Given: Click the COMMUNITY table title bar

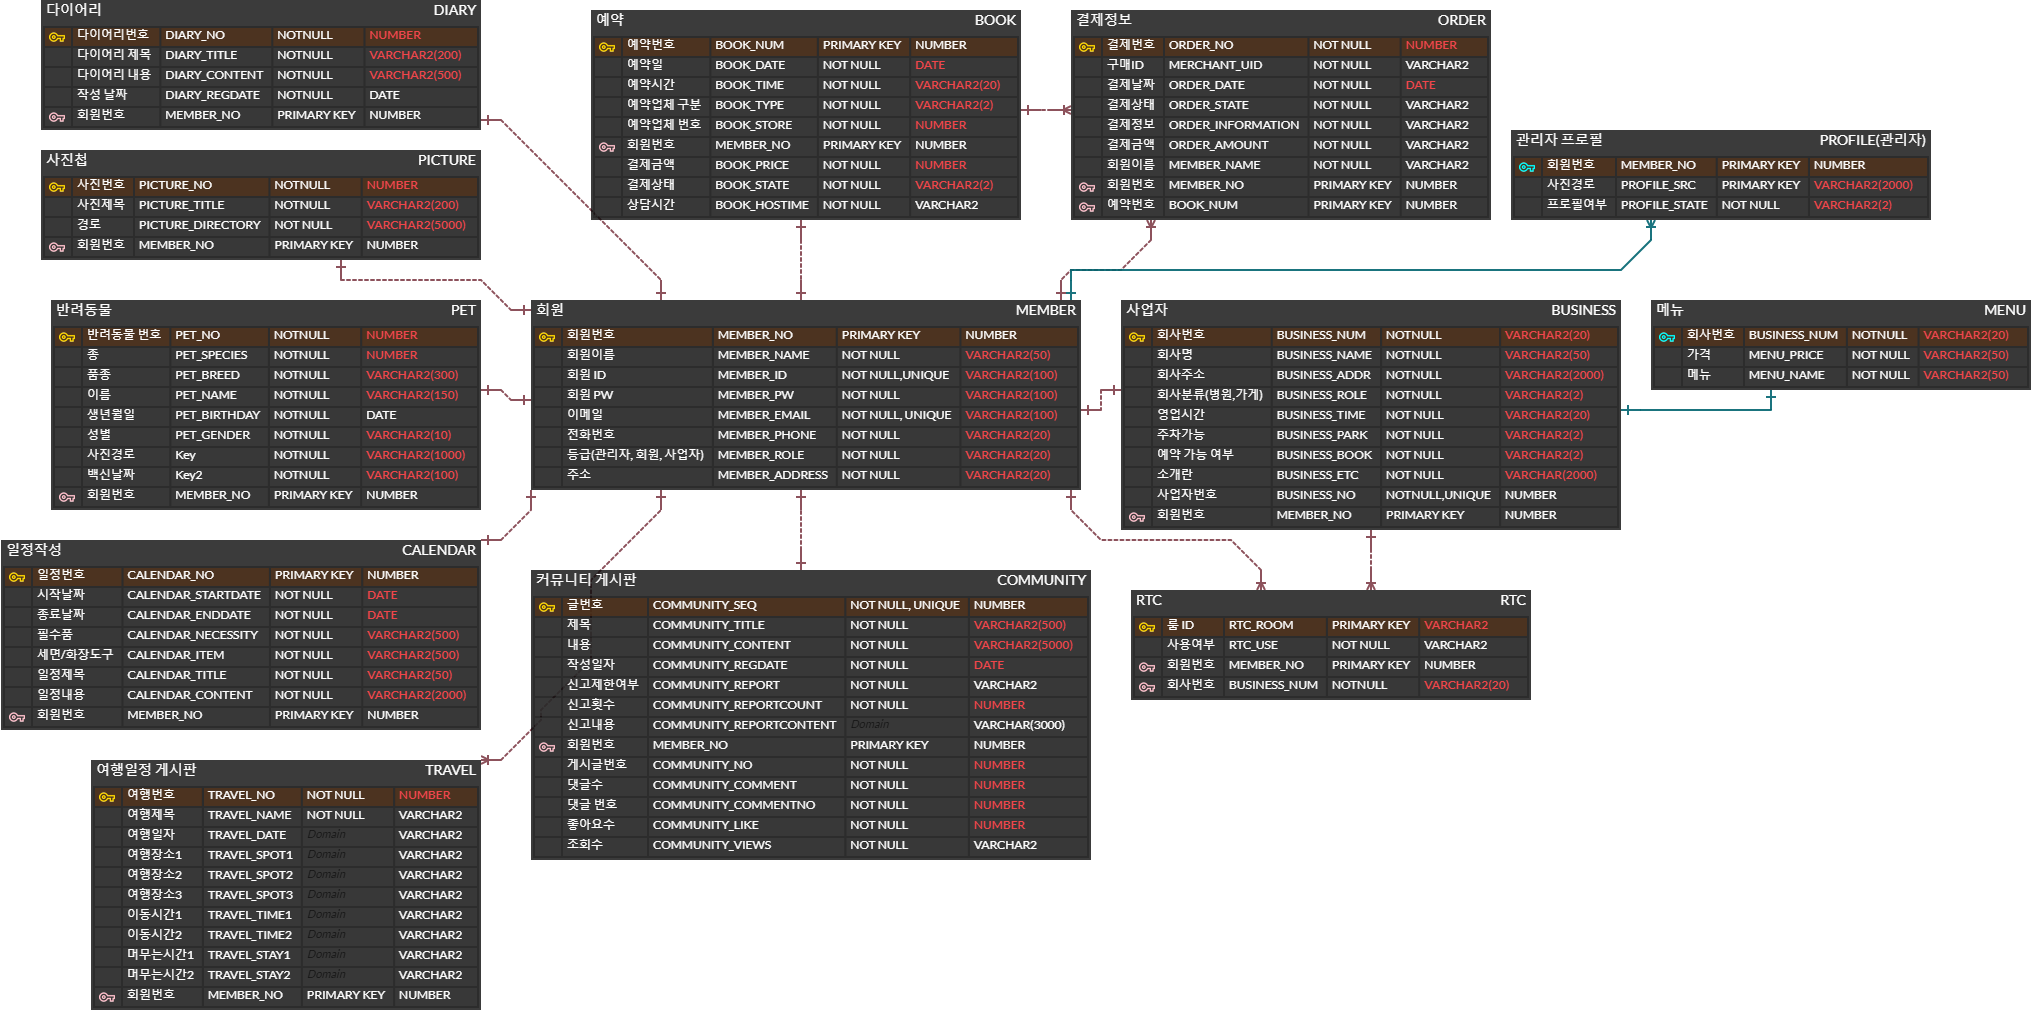Looking at the screenshot, I should (x=811, y=580).
